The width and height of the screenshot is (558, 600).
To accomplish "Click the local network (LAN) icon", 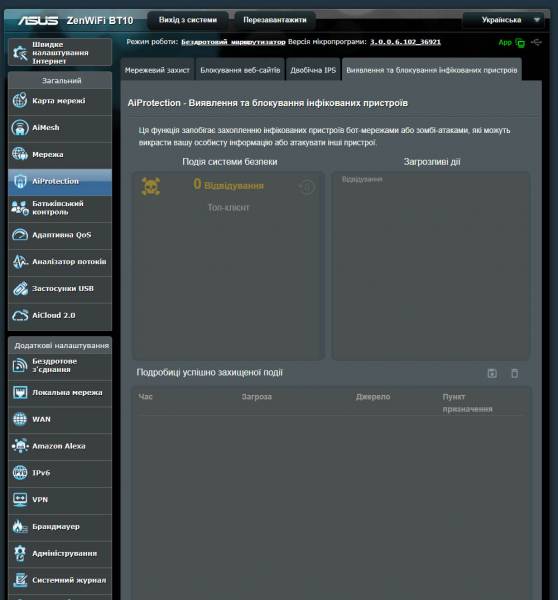I will click(20, 392).
